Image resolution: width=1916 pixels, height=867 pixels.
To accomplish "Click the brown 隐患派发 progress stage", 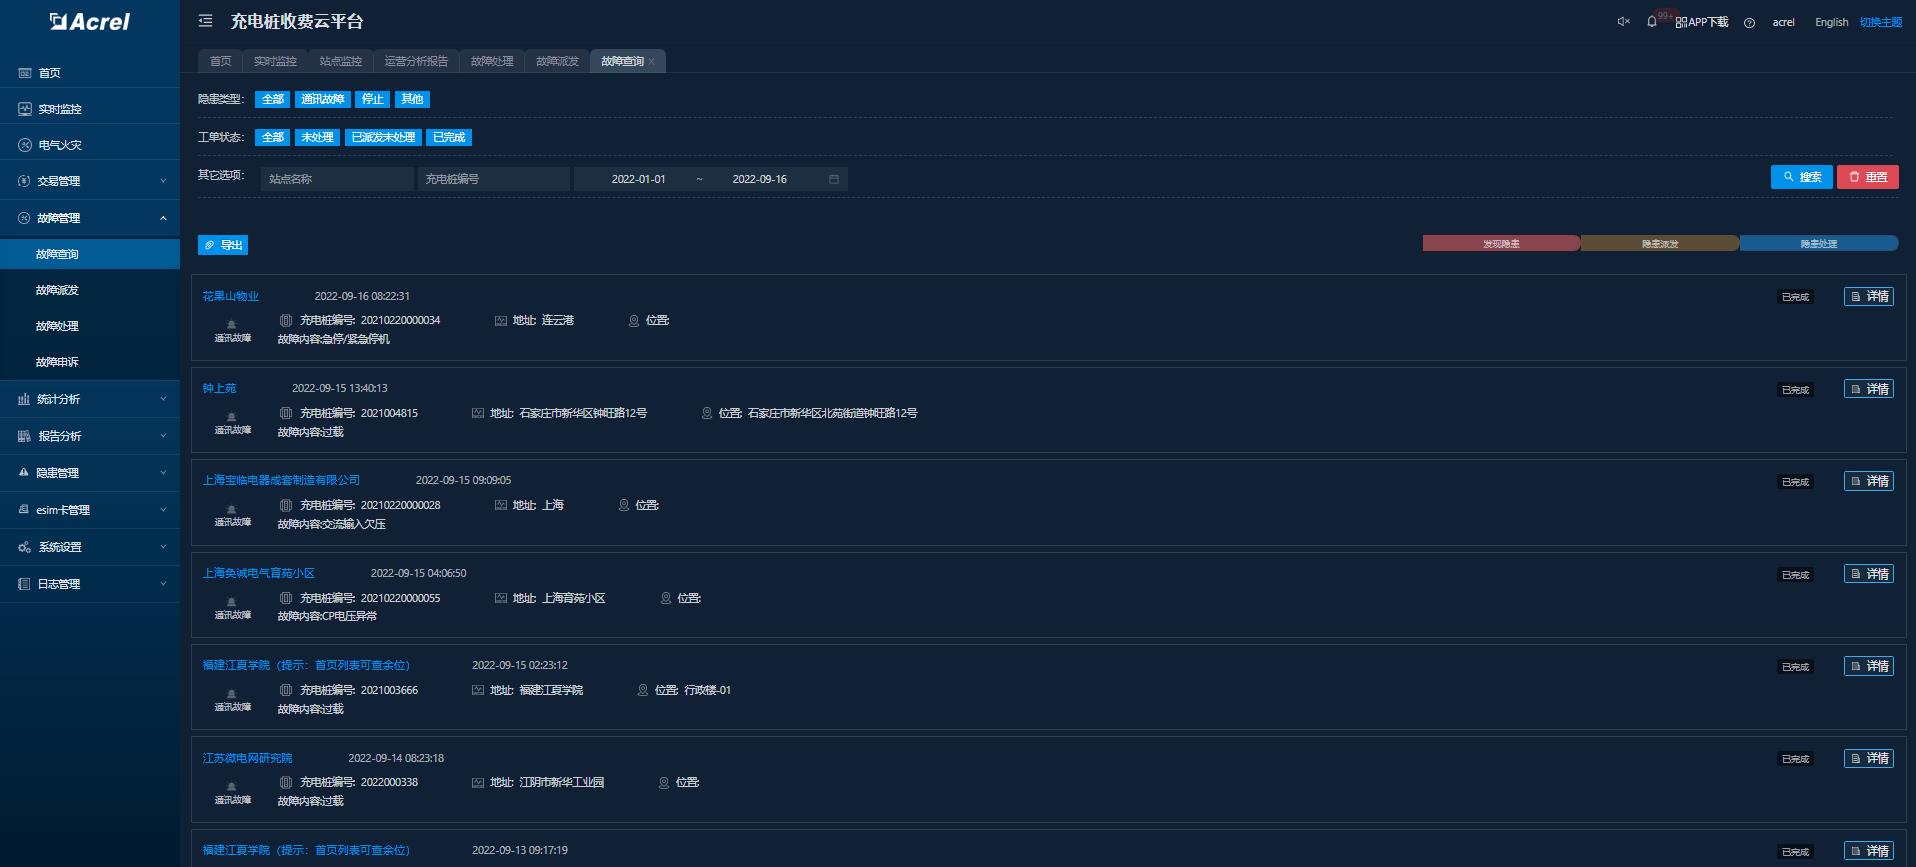I will coord(1660,243).
